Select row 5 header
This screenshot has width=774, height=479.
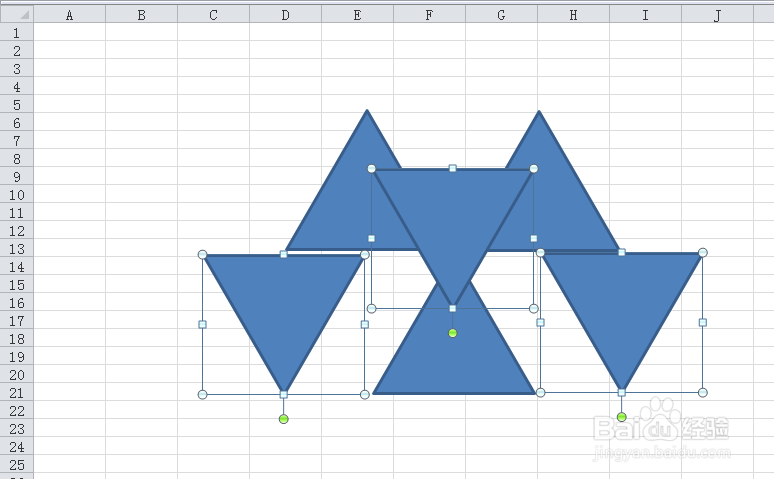pos(17,104)
